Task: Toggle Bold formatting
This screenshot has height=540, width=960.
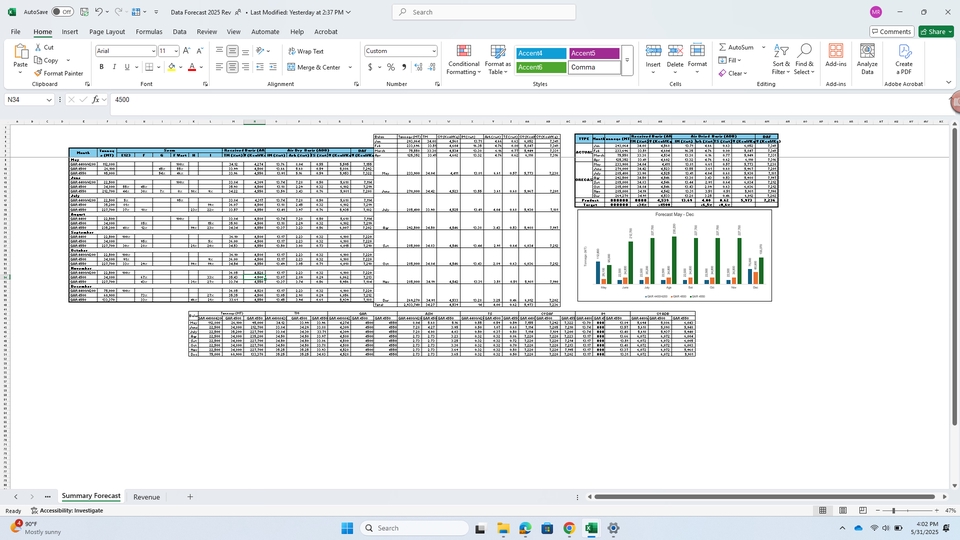Action: coord(101,67)
